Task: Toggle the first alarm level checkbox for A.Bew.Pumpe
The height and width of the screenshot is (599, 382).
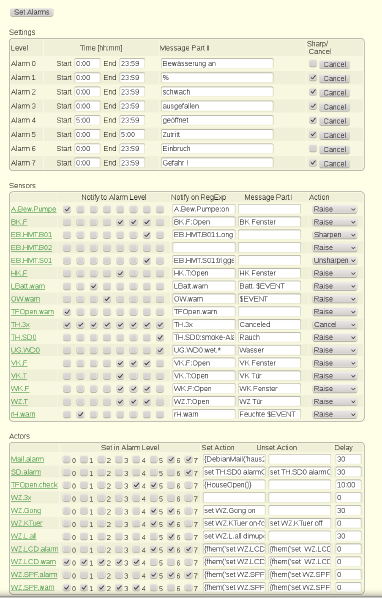Action: pyautogui.click(x=67, y=209)
